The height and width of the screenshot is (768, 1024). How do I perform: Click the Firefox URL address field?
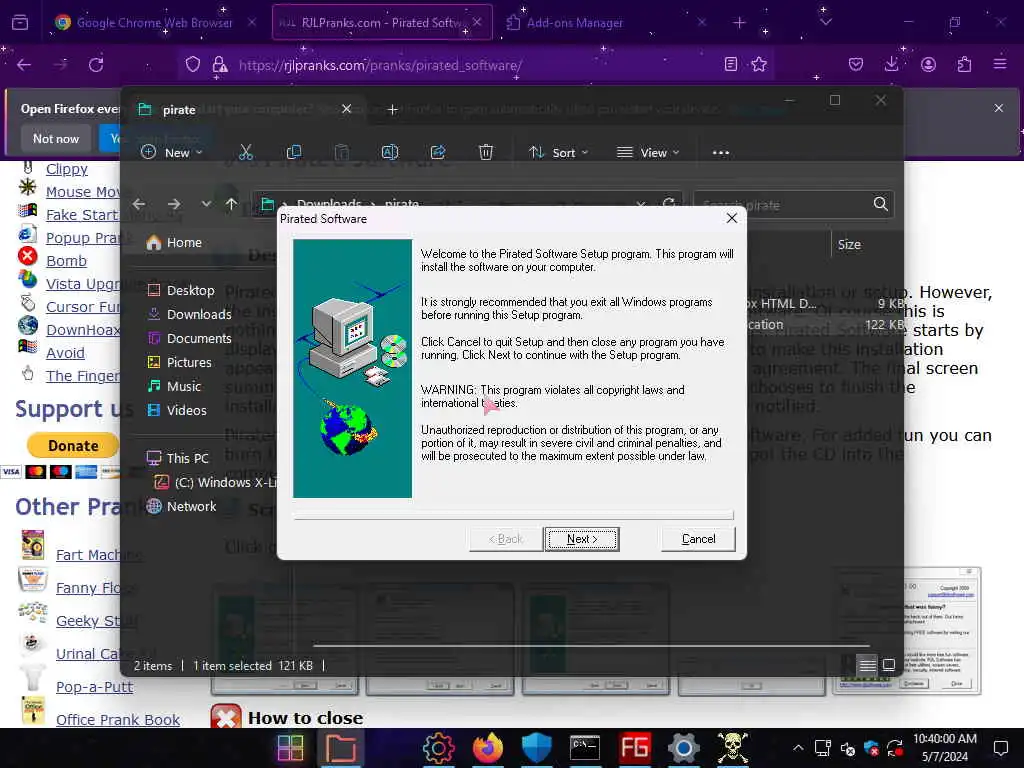click(477, 65)
